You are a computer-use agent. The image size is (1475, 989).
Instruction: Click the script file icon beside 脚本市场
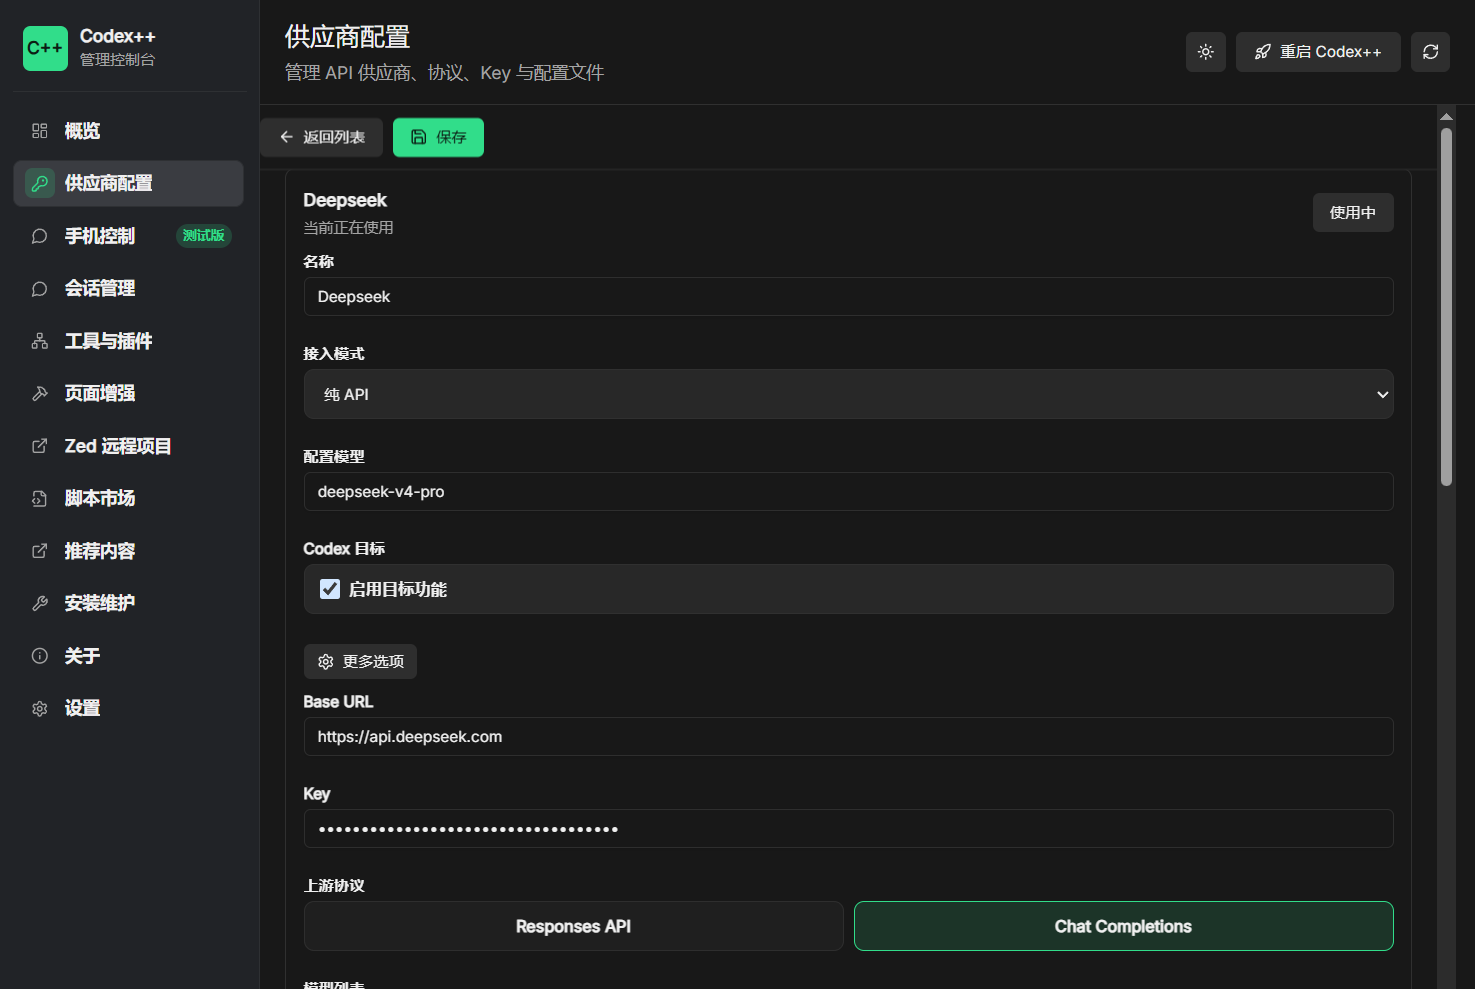[40, 499]
